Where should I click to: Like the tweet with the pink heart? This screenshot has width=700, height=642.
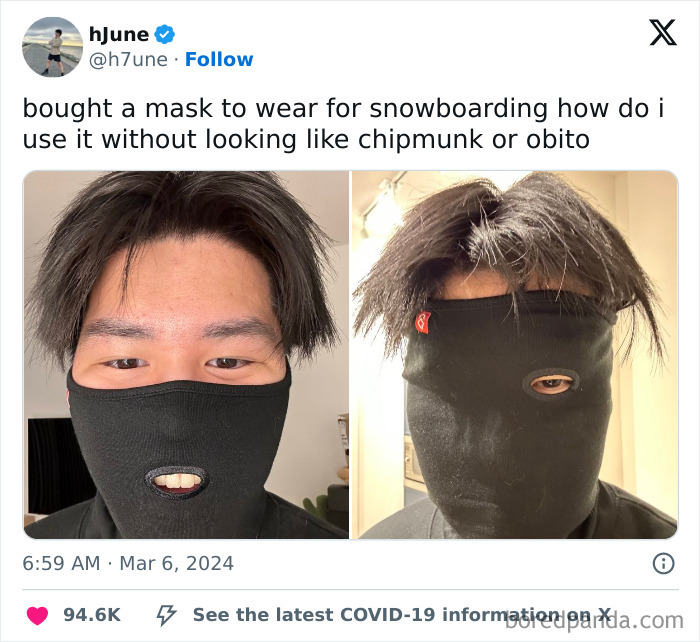37,615
